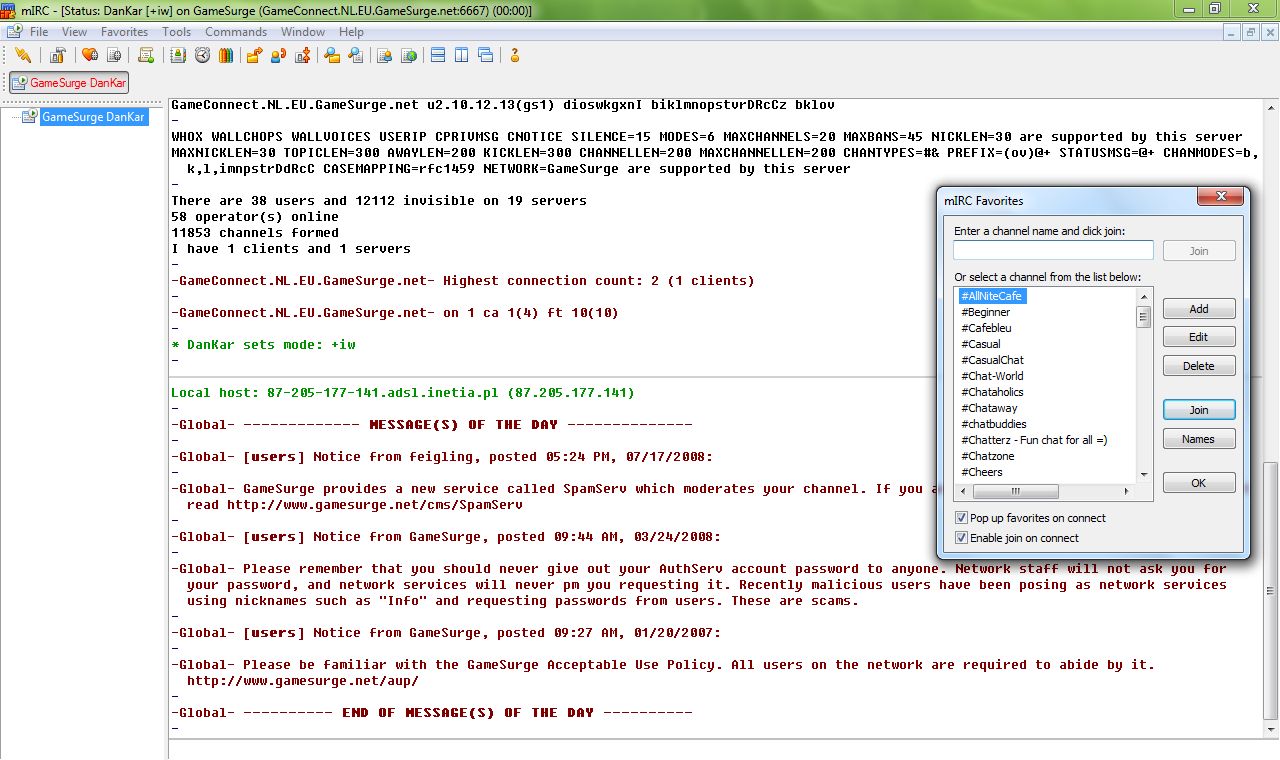Cascade windows via toolbar icon
Screen dimensions: 1280x760
[486, 55]
